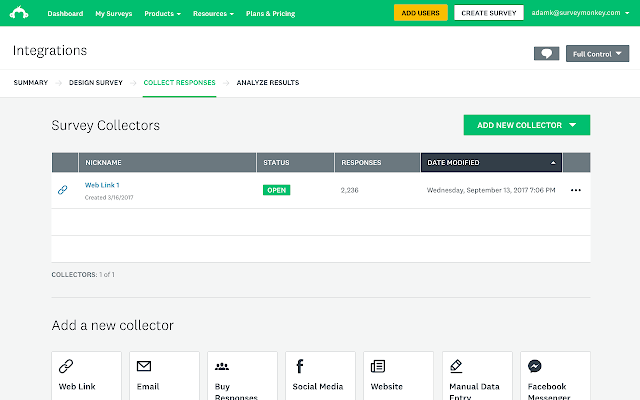Click the Manual Data Entry pencil icon

(x=456, y=366)
